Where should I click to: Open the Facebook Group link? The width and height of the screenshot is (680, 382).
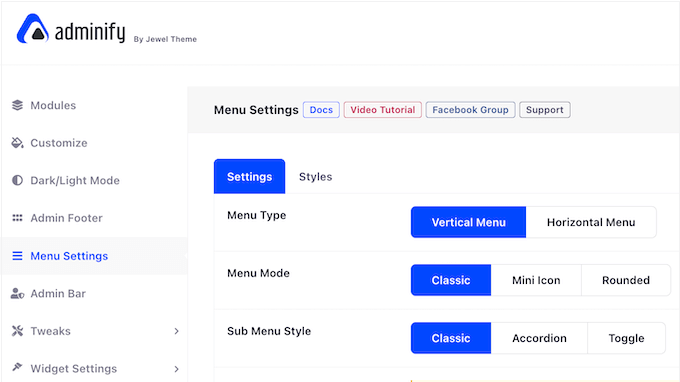pyautogui.click(x=470, y=110)
